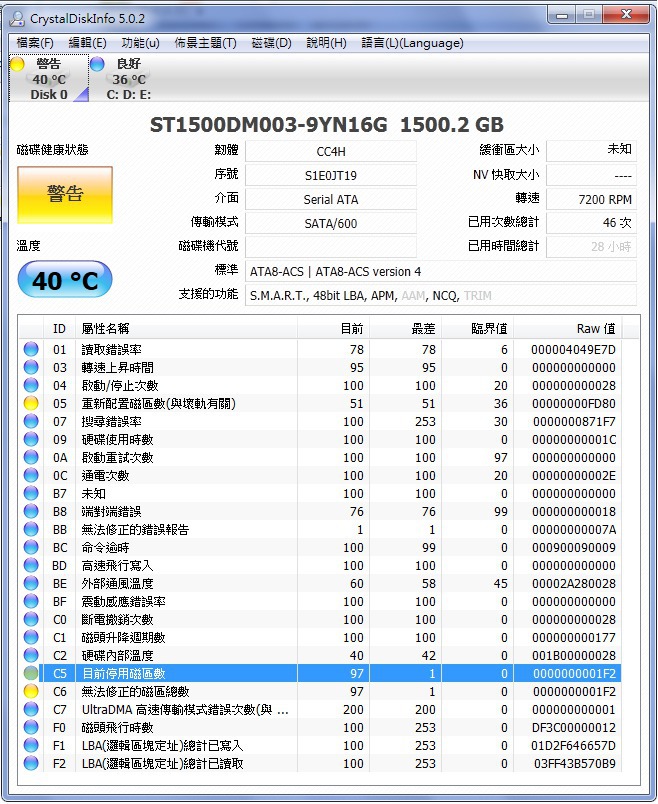Click status icon of row C1 磁頭升降週期數

pyautogui.click(x=31, y=637)
